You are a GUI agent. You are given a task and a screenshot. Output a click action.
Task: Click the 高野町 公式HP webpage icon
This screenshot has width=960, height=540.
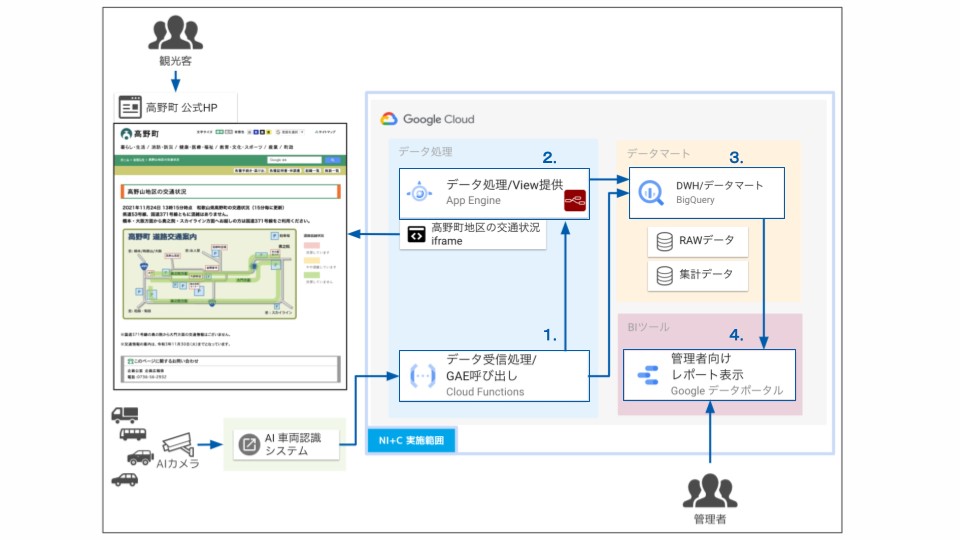click(x=130, y=107)
